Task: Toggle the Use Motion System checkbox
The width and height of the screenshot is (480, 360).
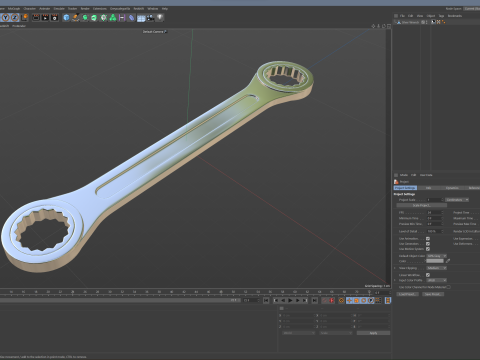Action: (428, 249)
